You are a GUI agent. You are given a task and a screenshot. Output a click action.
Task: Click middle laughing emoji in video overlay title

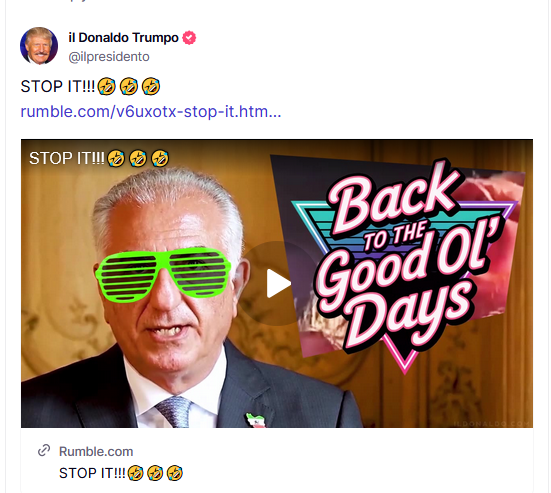tap(138, 158)
